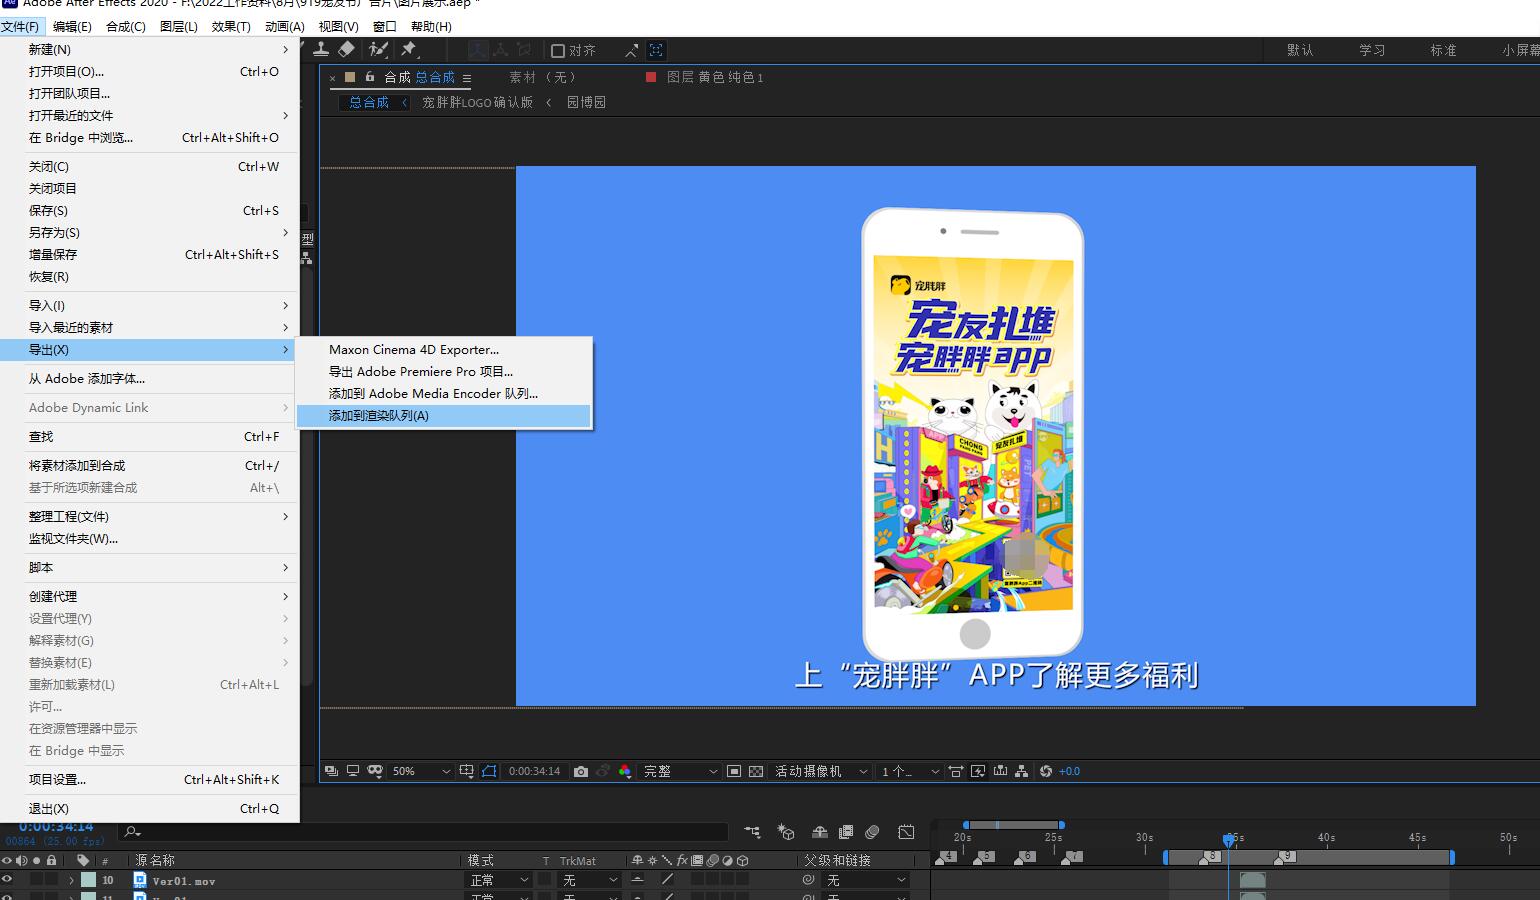This screenshot has width=1540, height=900.
Task: Select the 学习 workspace
Action: click(x=1372, y=50)
